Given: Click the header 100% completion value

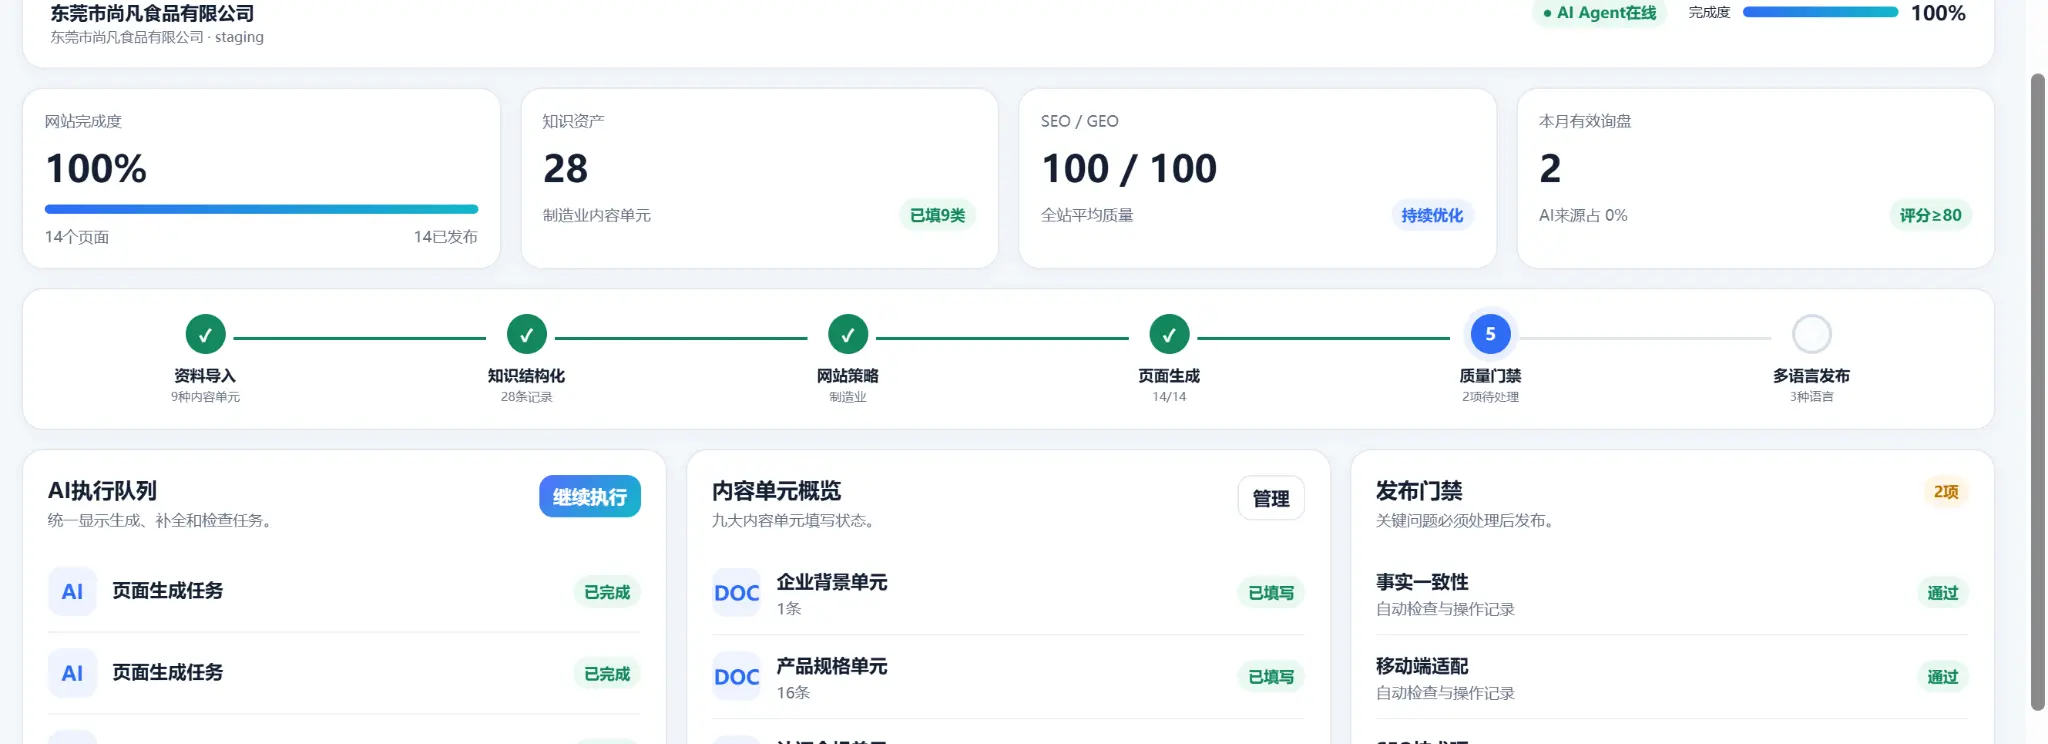Looking at the screenshot, I should click(x=1938, y=13).
